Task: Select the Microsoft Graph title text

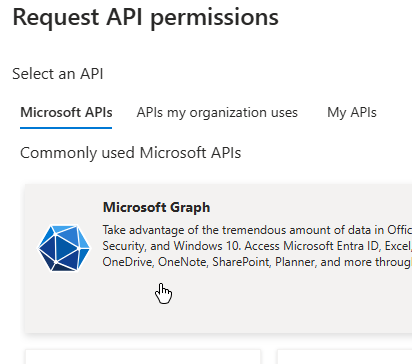Action: click(156, 207)
